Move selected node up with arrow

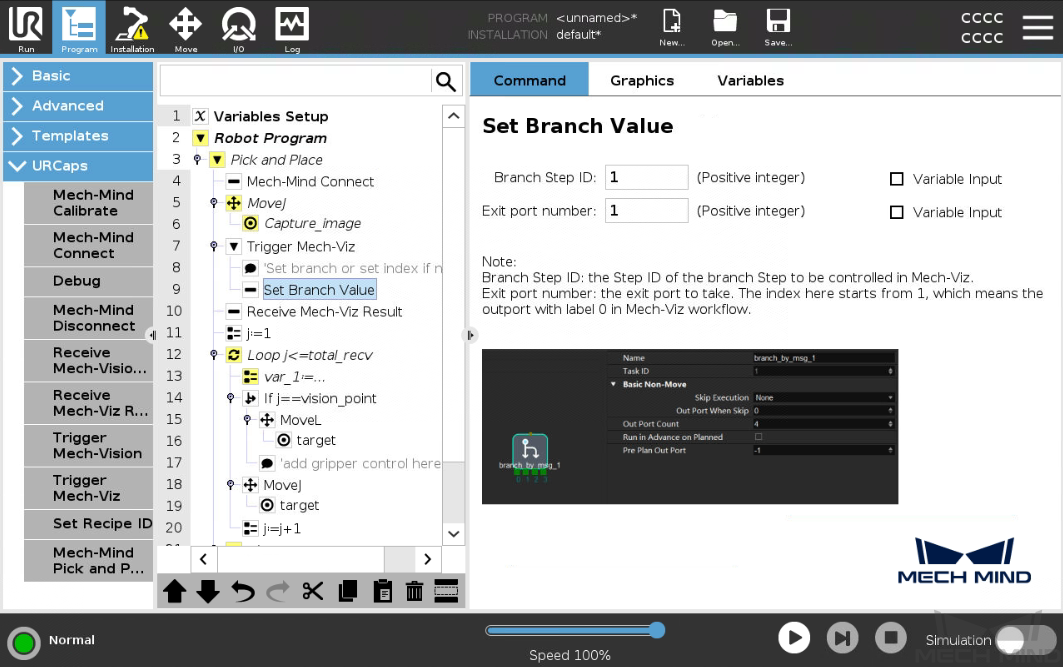pyautogui.click(x=174, y=591)
